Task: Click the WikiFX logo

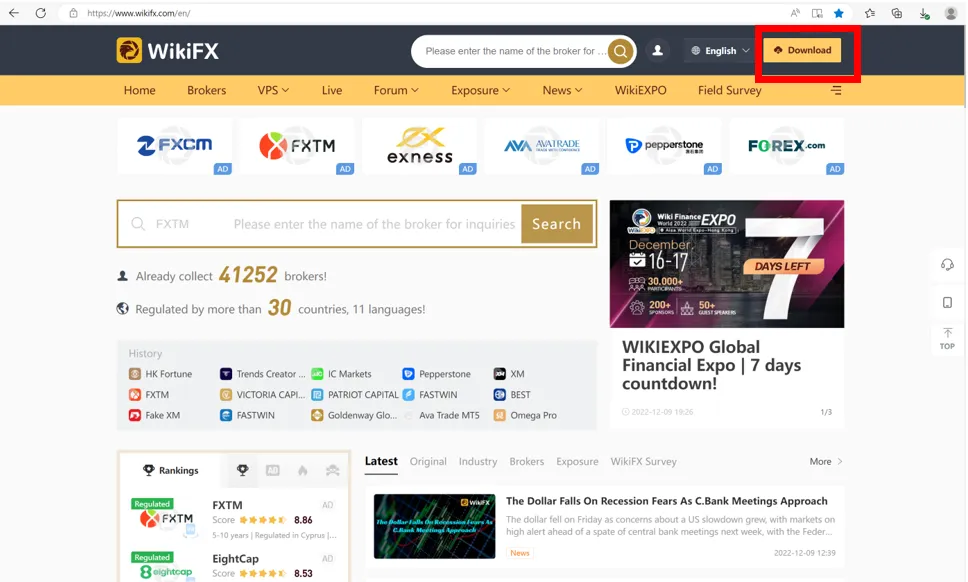Action: [167, 51]
